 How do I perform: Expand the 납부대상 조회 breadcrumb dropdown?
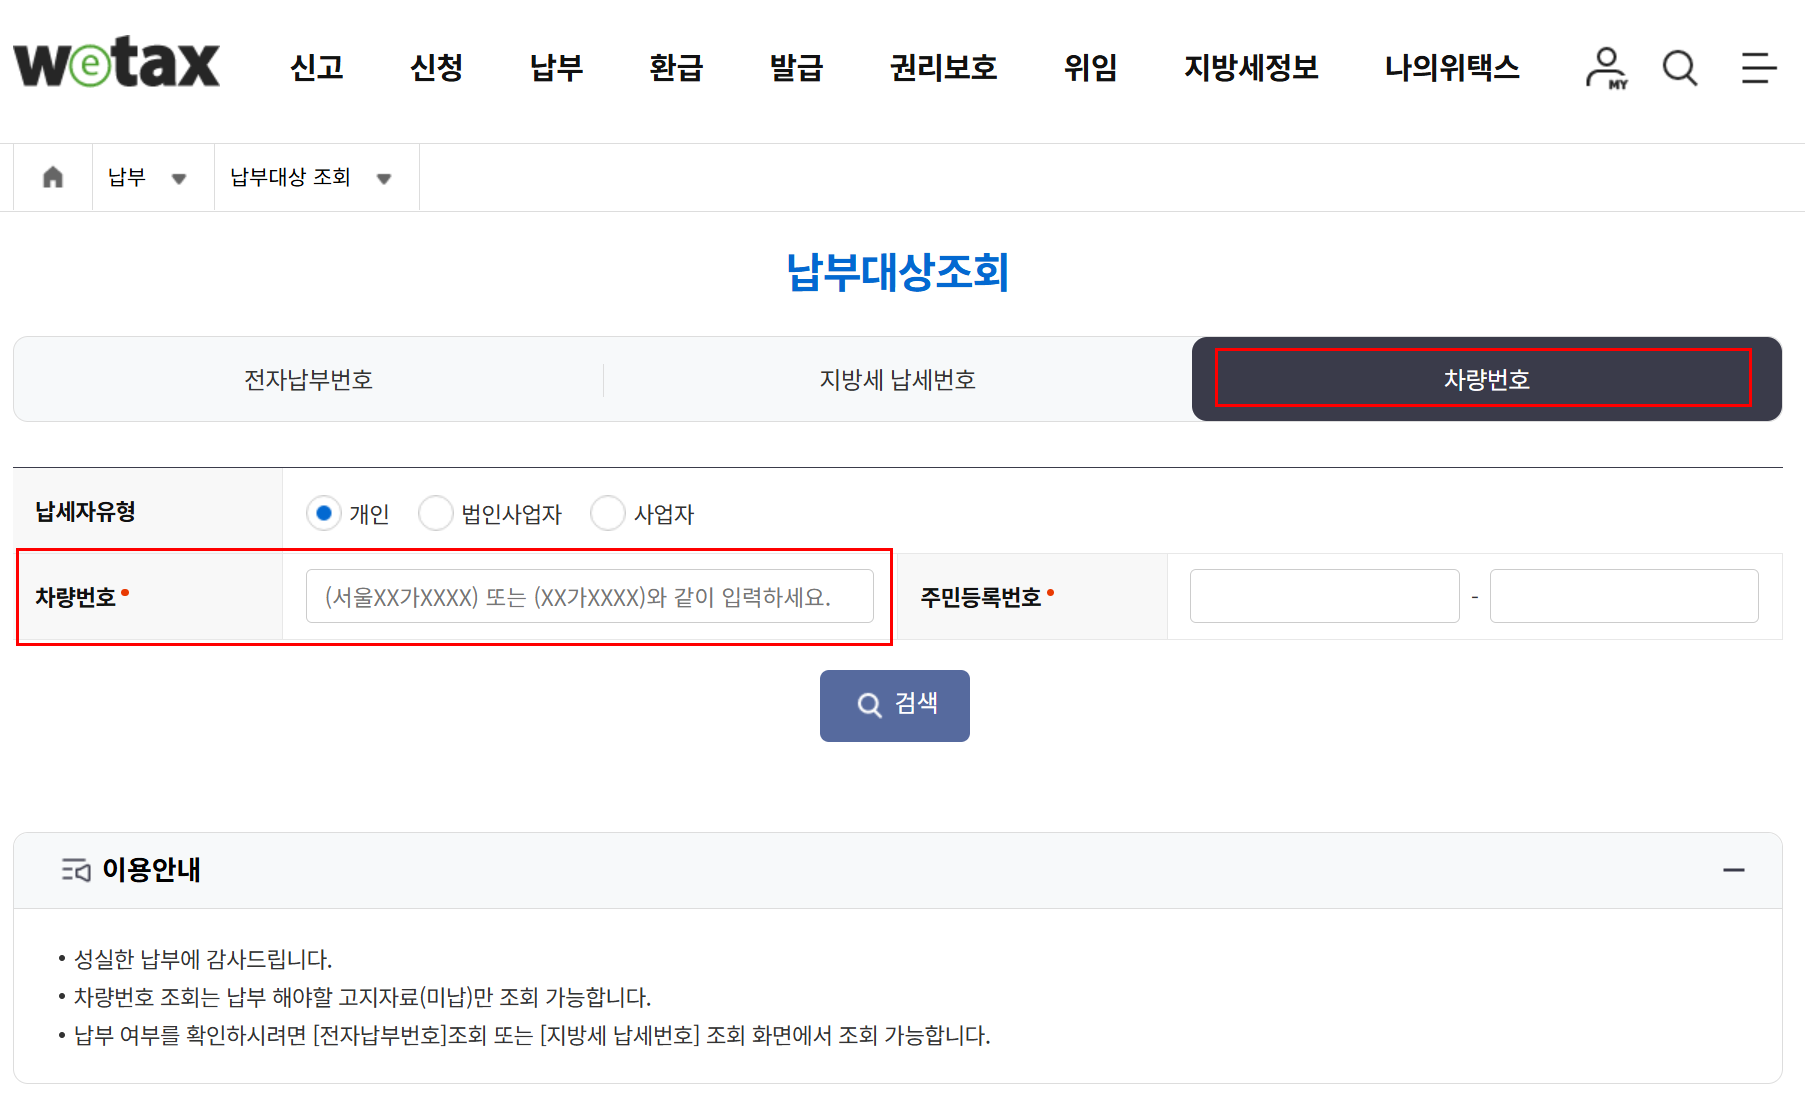[x=384, y=178]
